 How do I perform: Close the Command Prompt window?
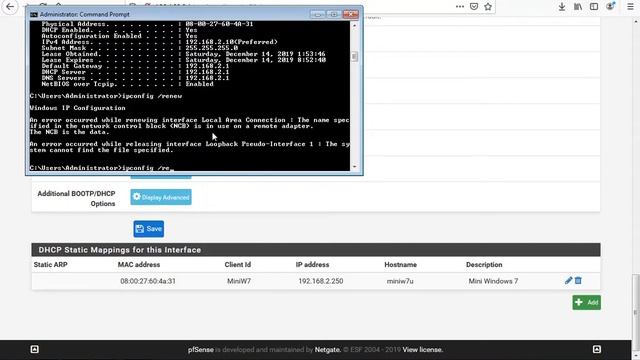click(351, 14)
